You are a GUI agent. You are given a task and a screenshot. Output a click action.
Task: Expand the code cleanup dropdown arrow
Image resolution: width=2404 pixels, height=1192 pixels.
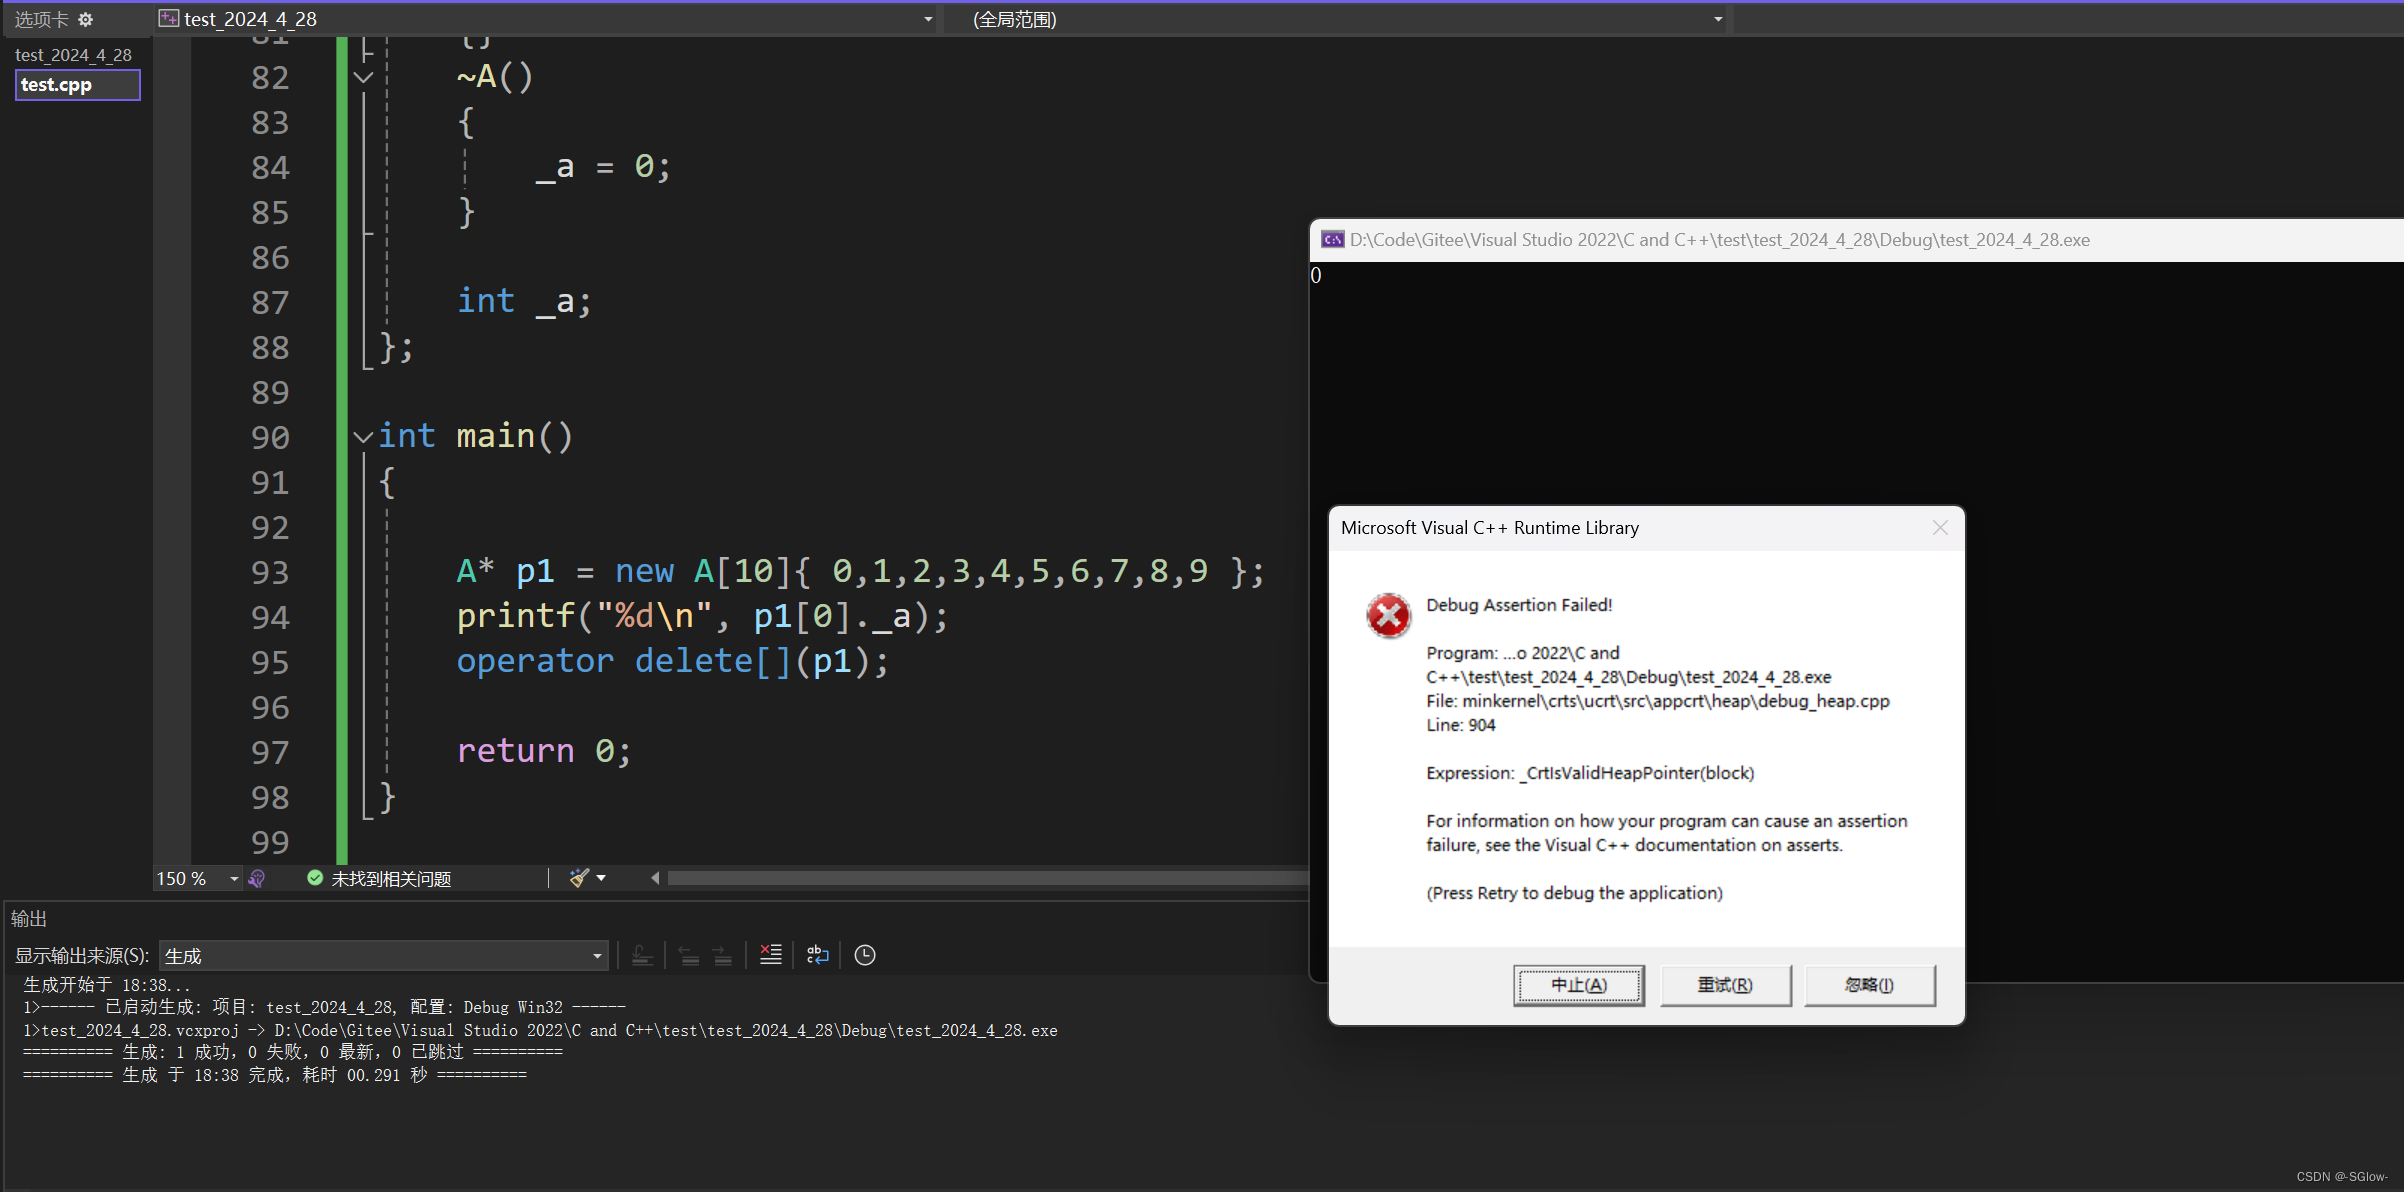click(601, 878)
